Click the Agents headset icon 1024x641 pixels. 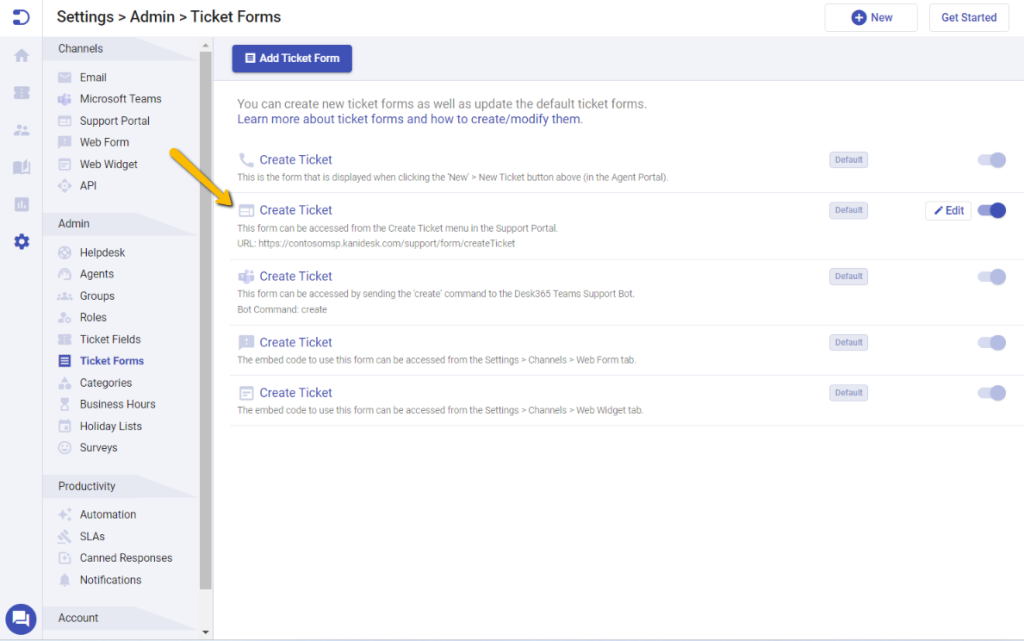coord(65,274)
